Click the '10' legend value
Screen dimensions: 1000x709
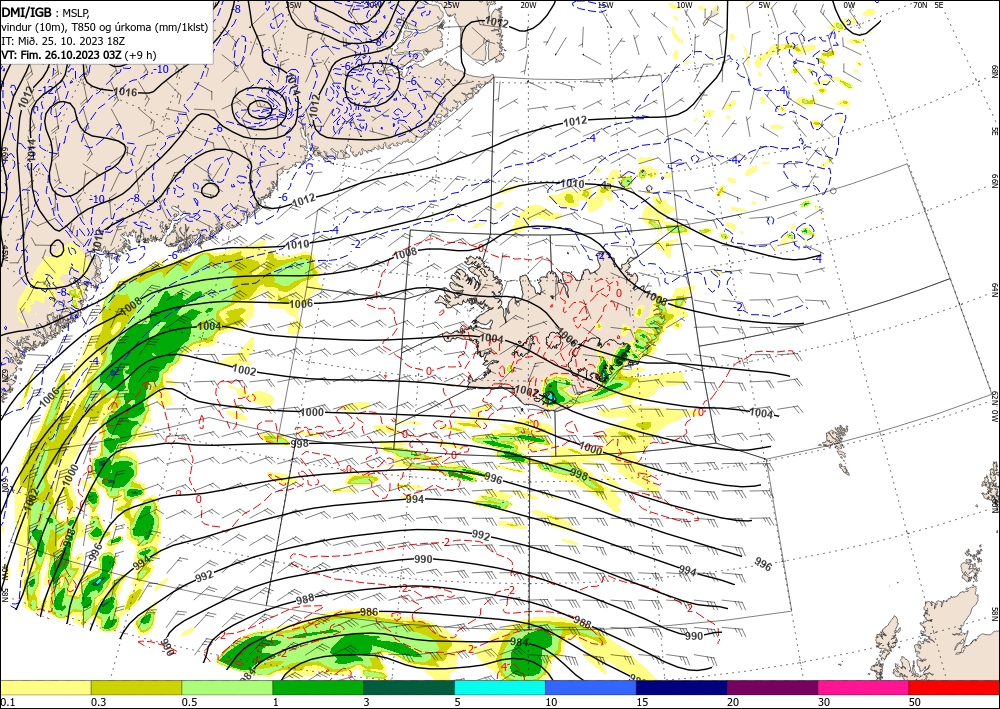coord(551,702)
